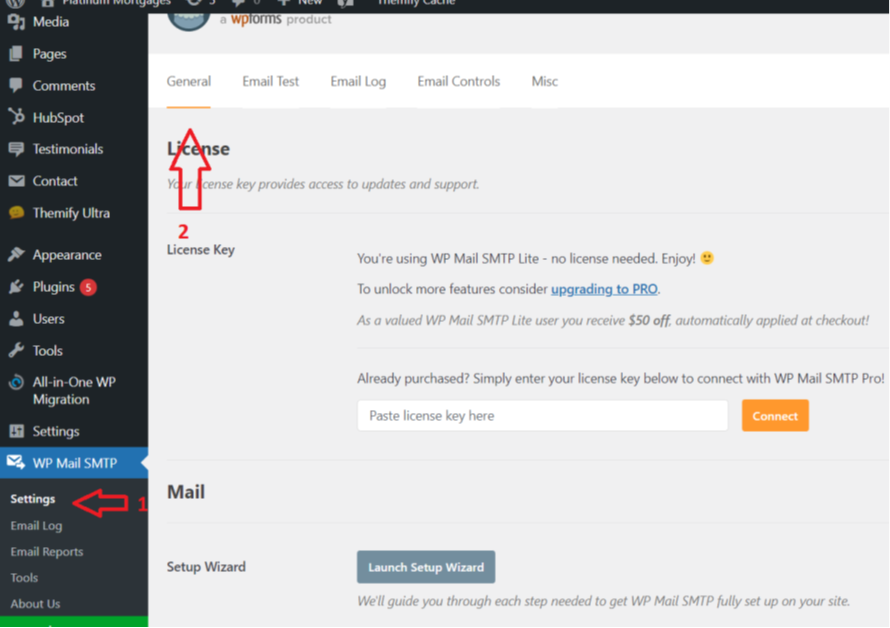Image resolution: width=890 pixels, height=628 pixels.
Task: Open the Users person icon
Action: coord(16,319)
